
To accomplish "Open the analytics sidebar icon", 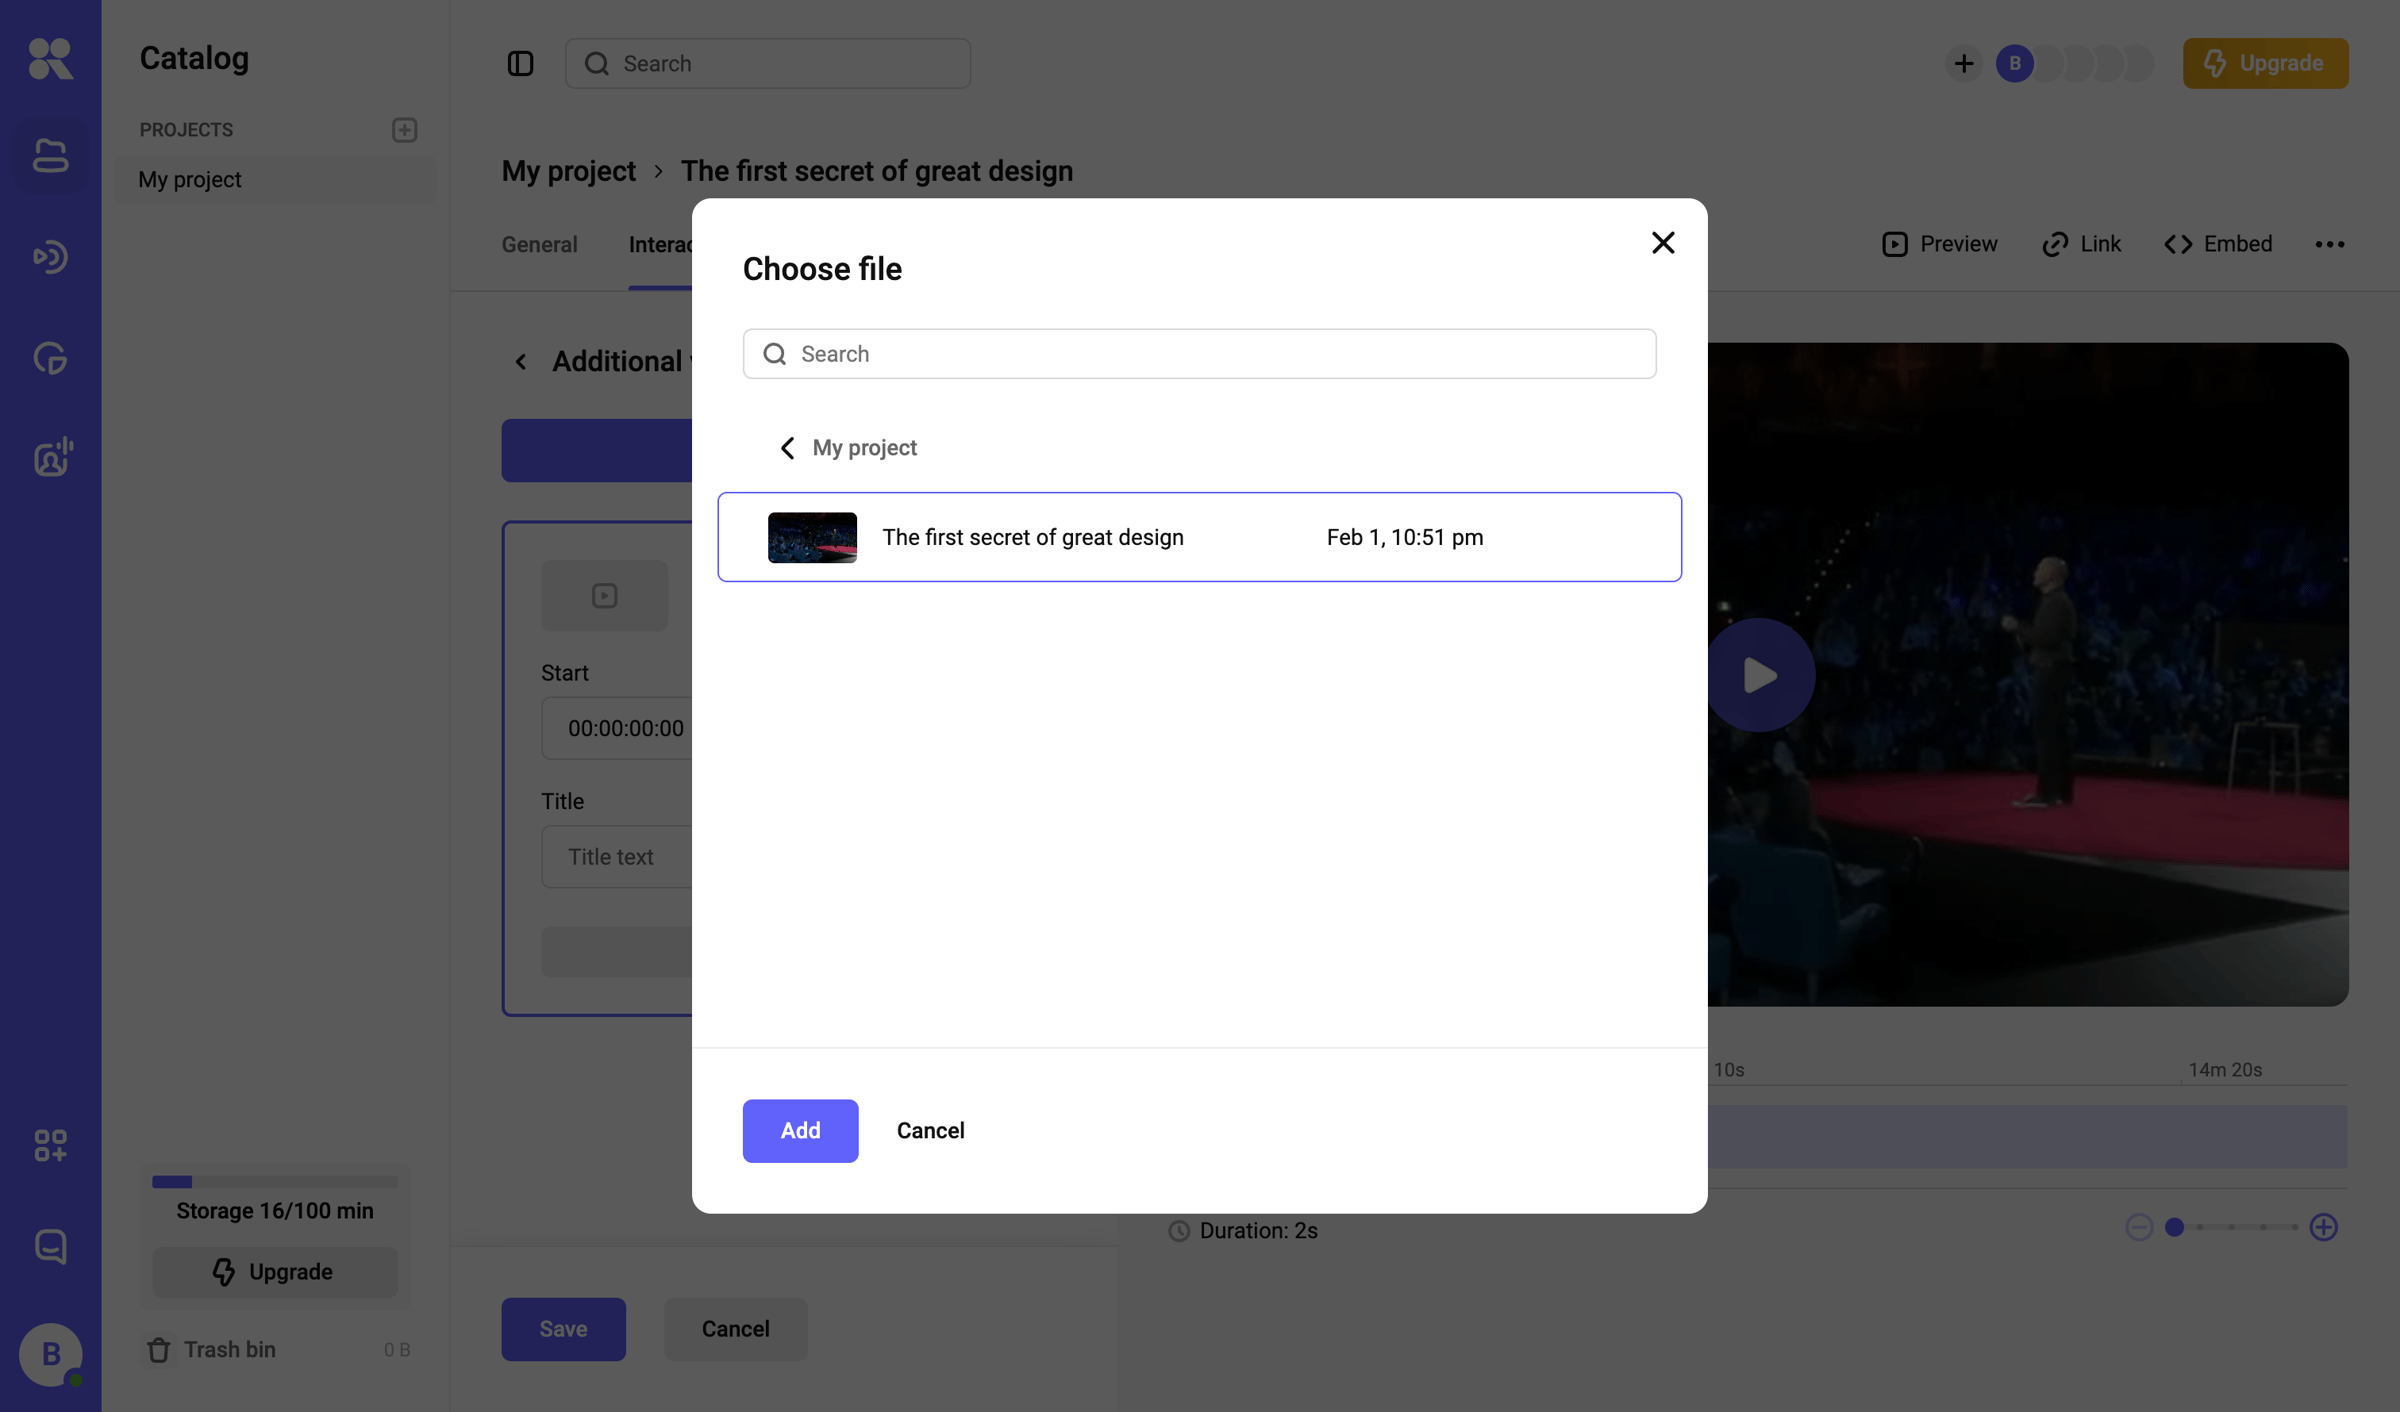I will click(50, 358).
